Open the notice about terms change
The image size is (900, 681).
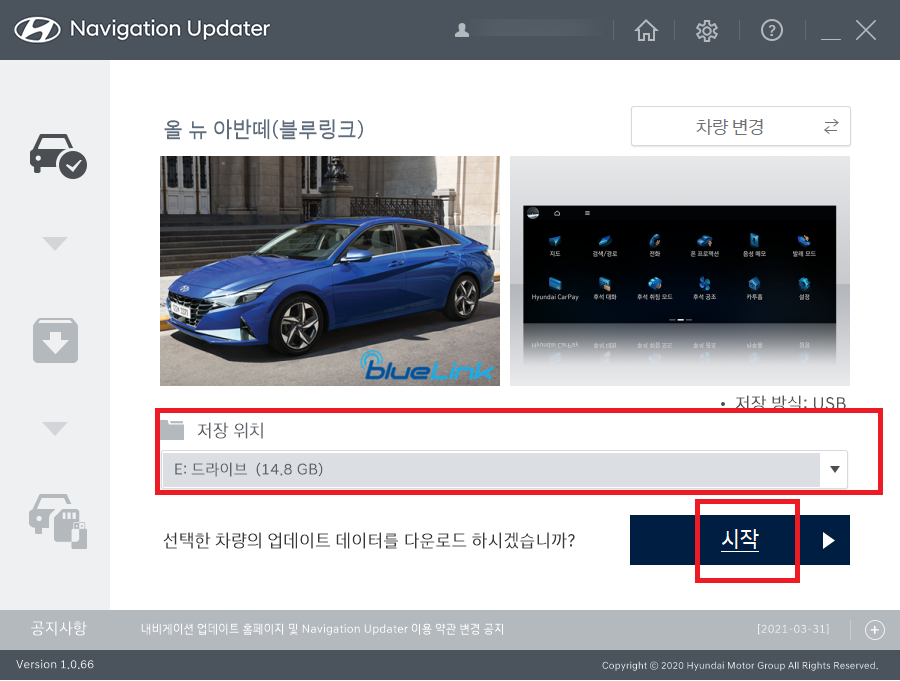322,629
